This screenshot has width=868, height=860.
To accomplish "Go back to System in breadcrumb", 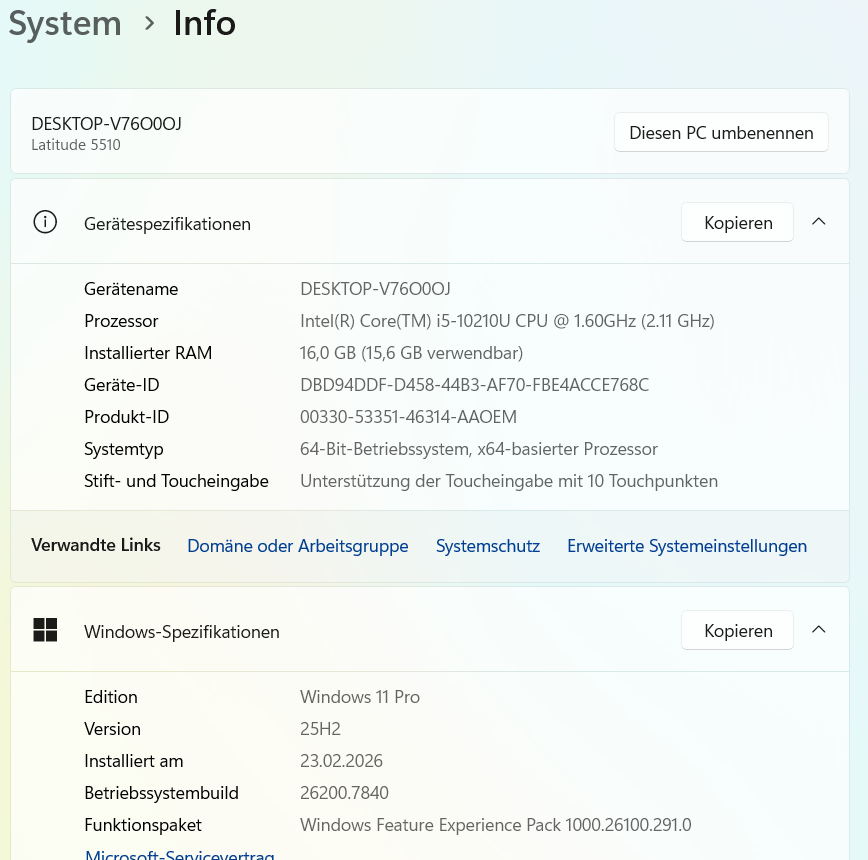I will click(x=65, y=24).
